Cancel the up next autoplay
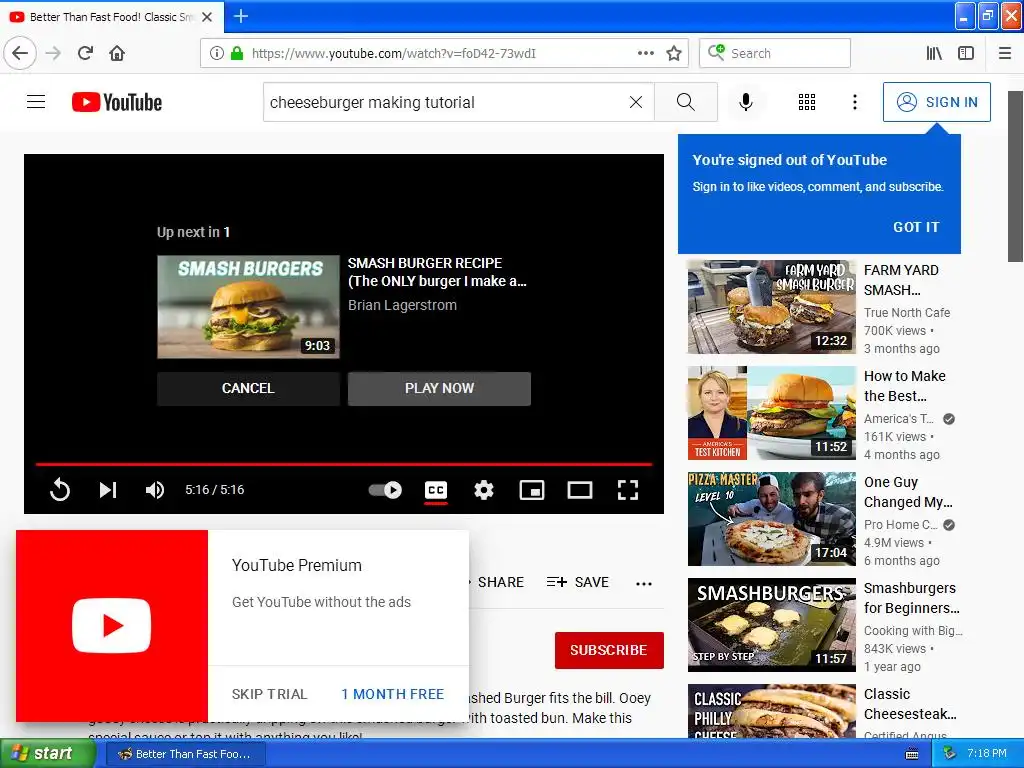 [248, 389]
